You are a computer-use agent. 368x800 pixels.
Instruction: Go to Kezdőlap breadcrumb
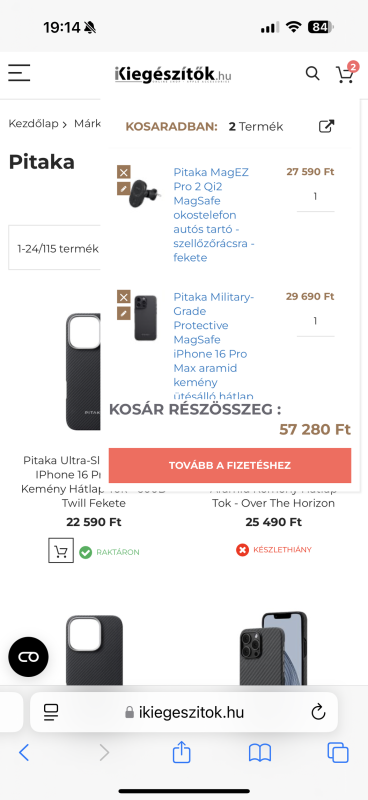pos(33,123)
